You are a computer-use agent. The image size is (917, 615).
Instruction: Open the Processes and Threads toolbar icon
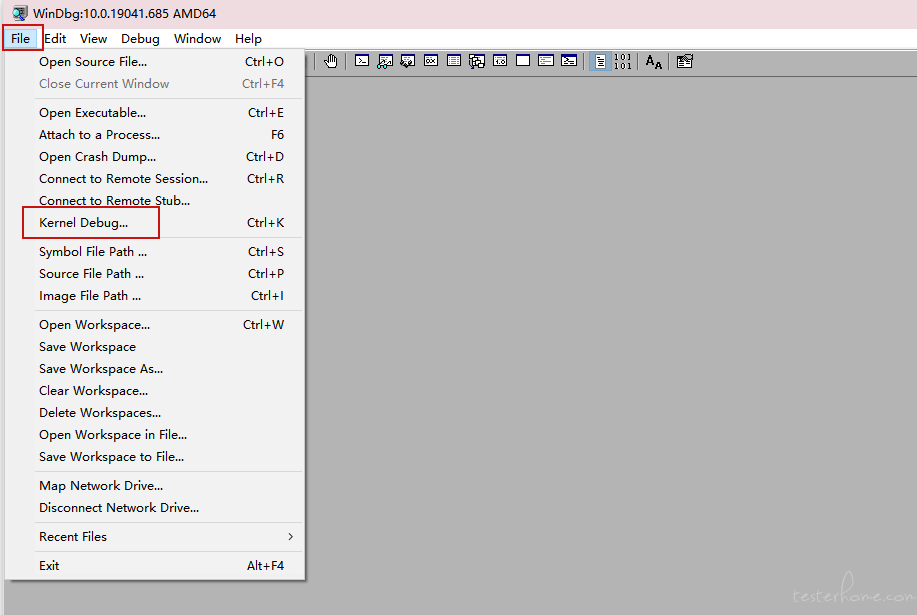pos(546,61)
